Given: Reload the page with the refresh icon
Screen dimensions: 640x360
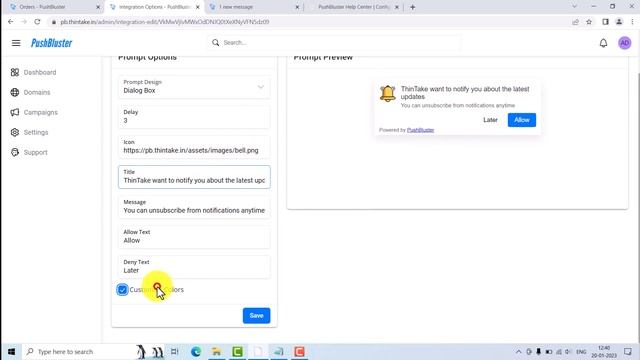Looking at the screenshot, I should pyautogui.click(x=37, y=22).
